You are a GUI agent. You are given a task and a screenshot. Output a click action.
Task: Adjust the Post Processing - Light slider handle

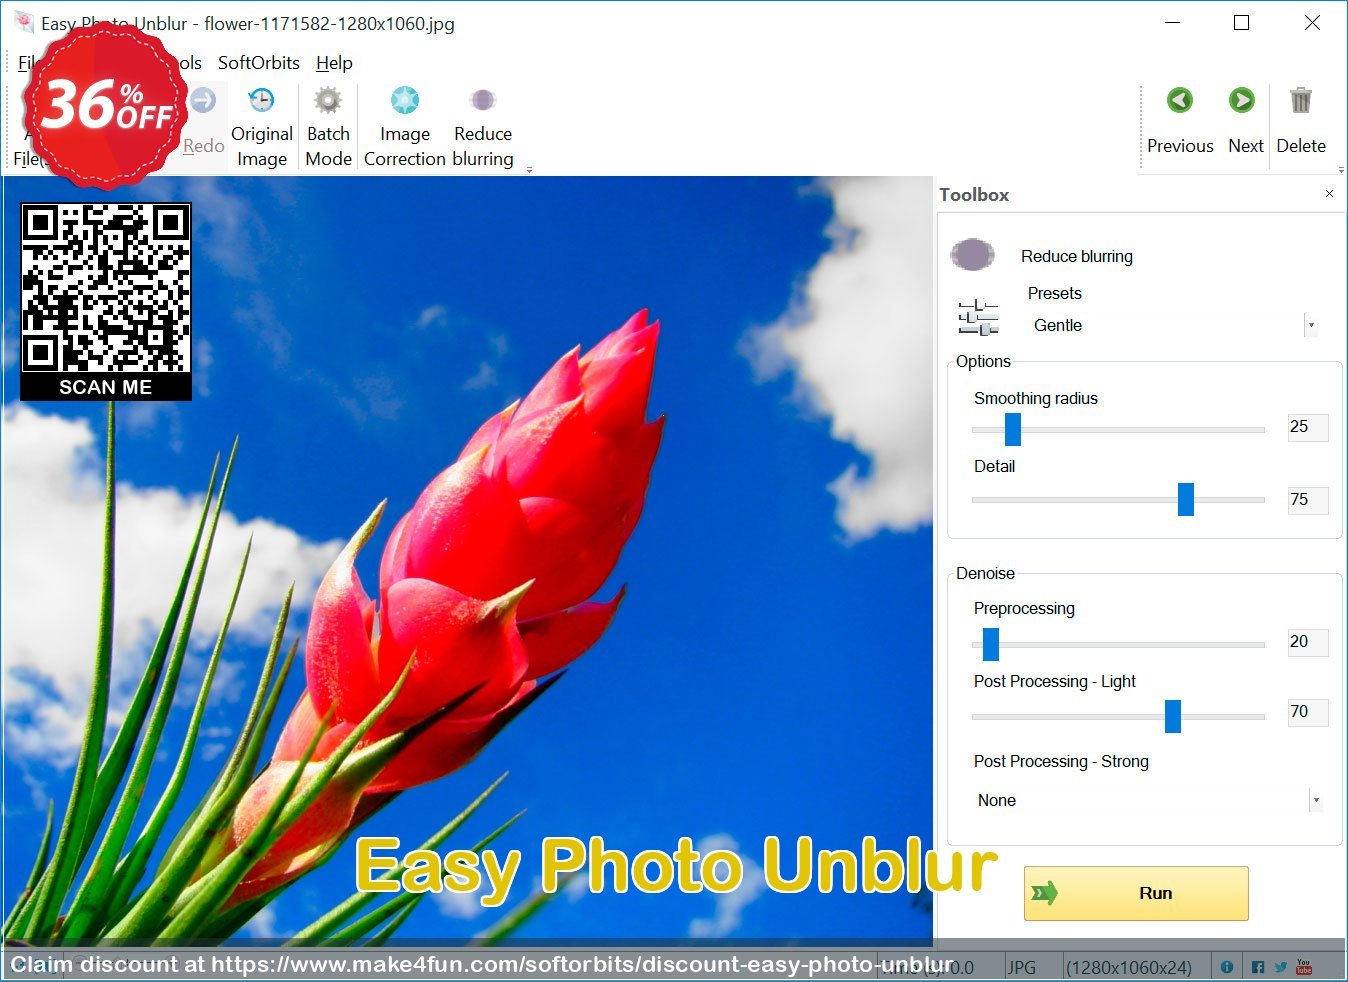tap(1173, 716)
